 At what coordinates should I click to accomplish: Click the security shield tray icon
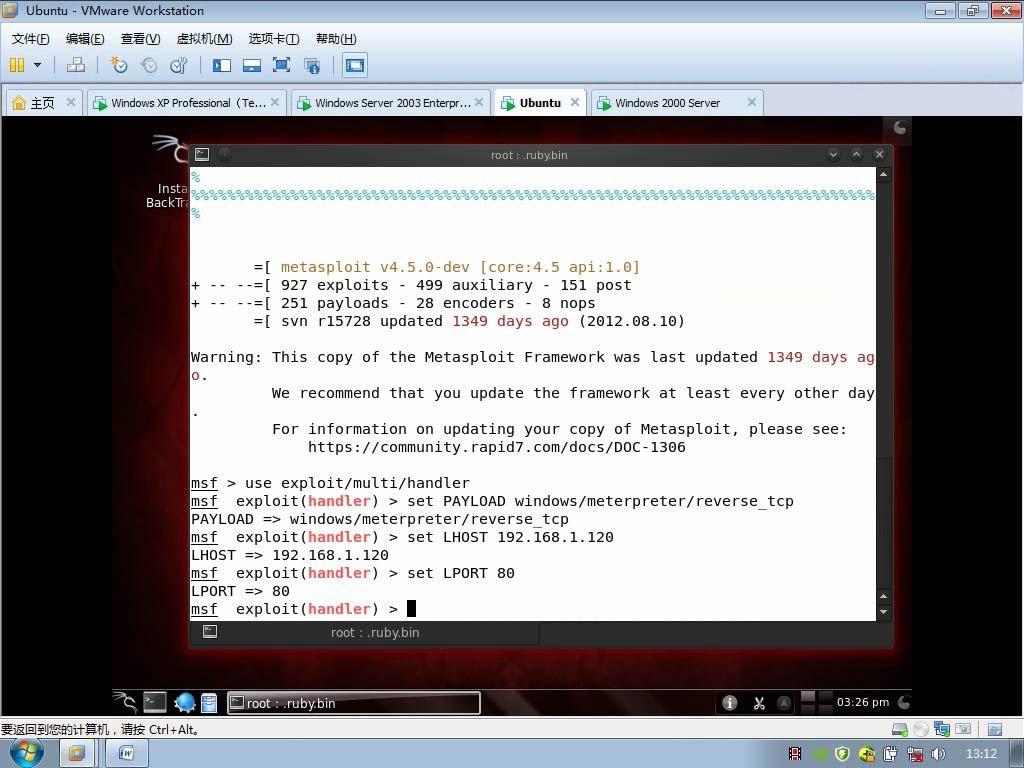point(842,754)
